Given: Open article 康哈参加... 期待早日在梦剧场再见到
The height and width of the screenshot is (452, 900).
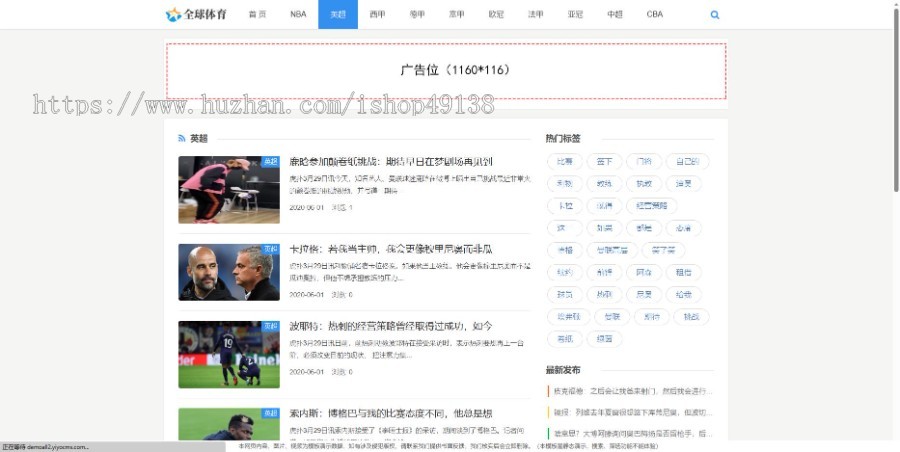Looking at the screenshot, I should click(391, 162).
